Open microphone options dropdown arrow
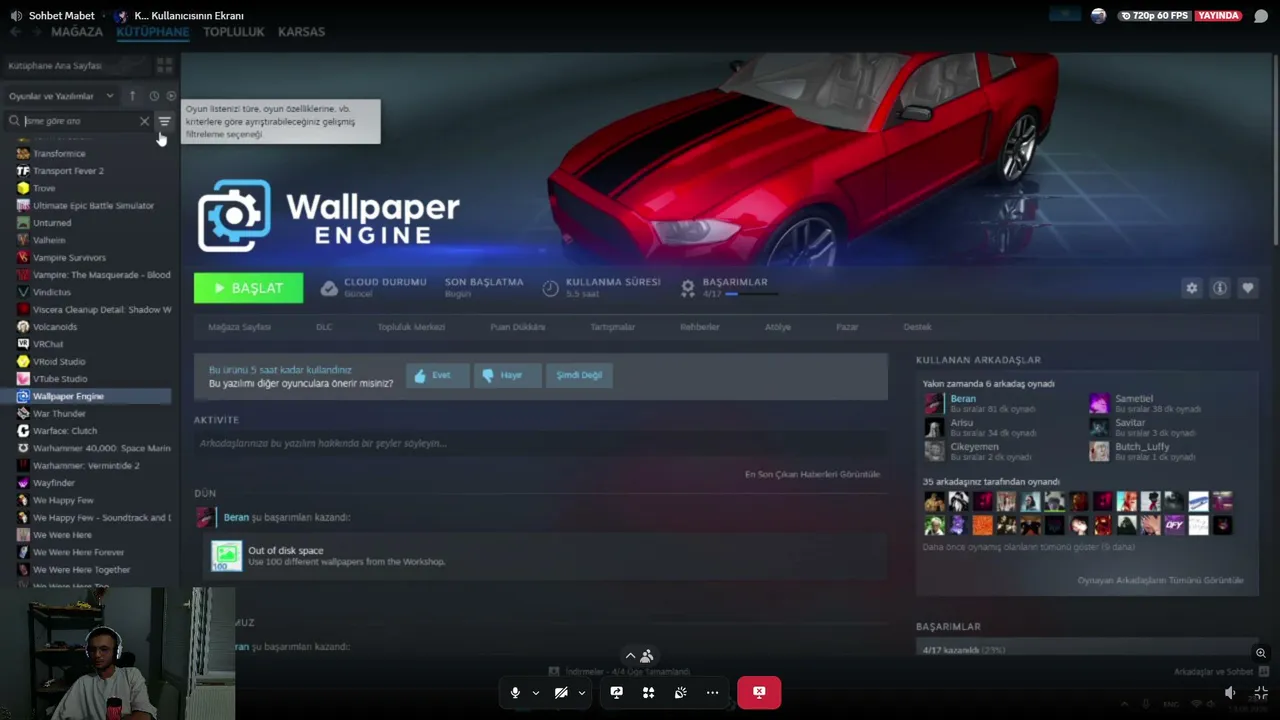Viewport: 1280px width, 720px height. pyautogui.click(x=536, y=692)
